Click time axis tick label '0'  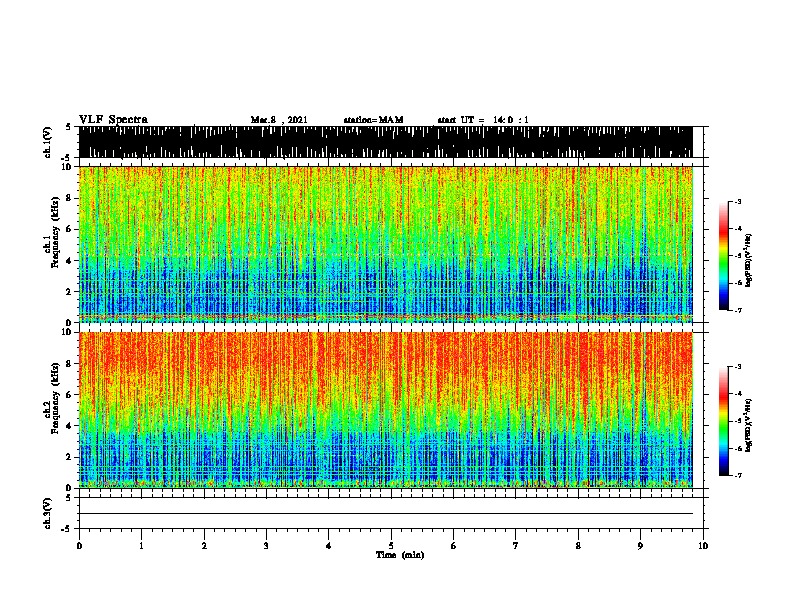point(79,546)
